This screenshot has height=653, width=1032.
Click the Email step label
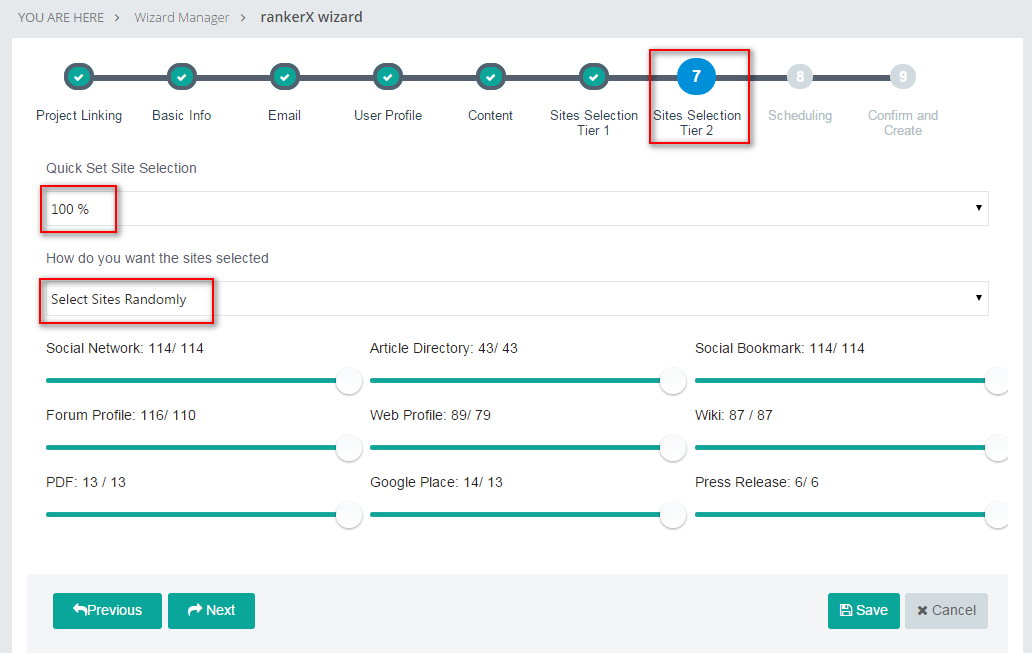click(284, 115)
